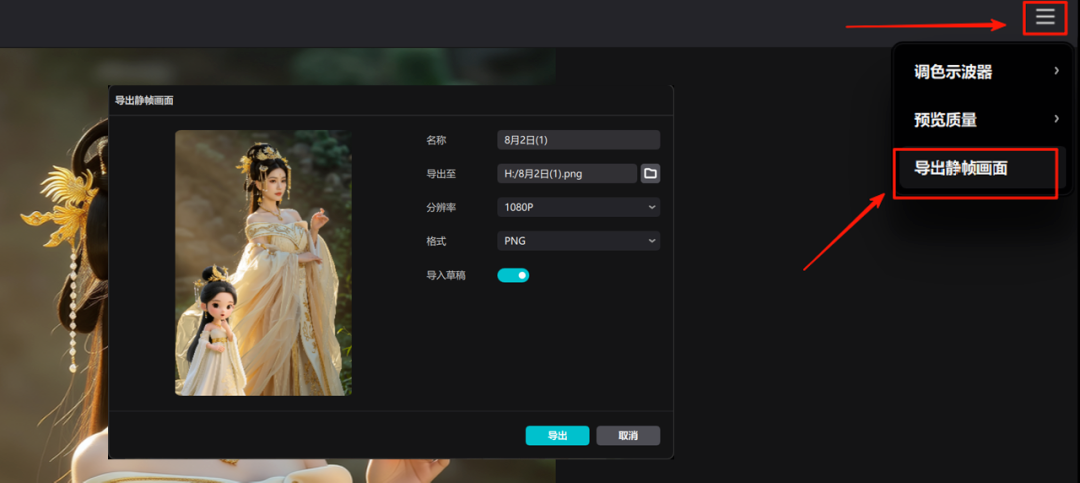Click the 名称 label

tap(436, 140)
